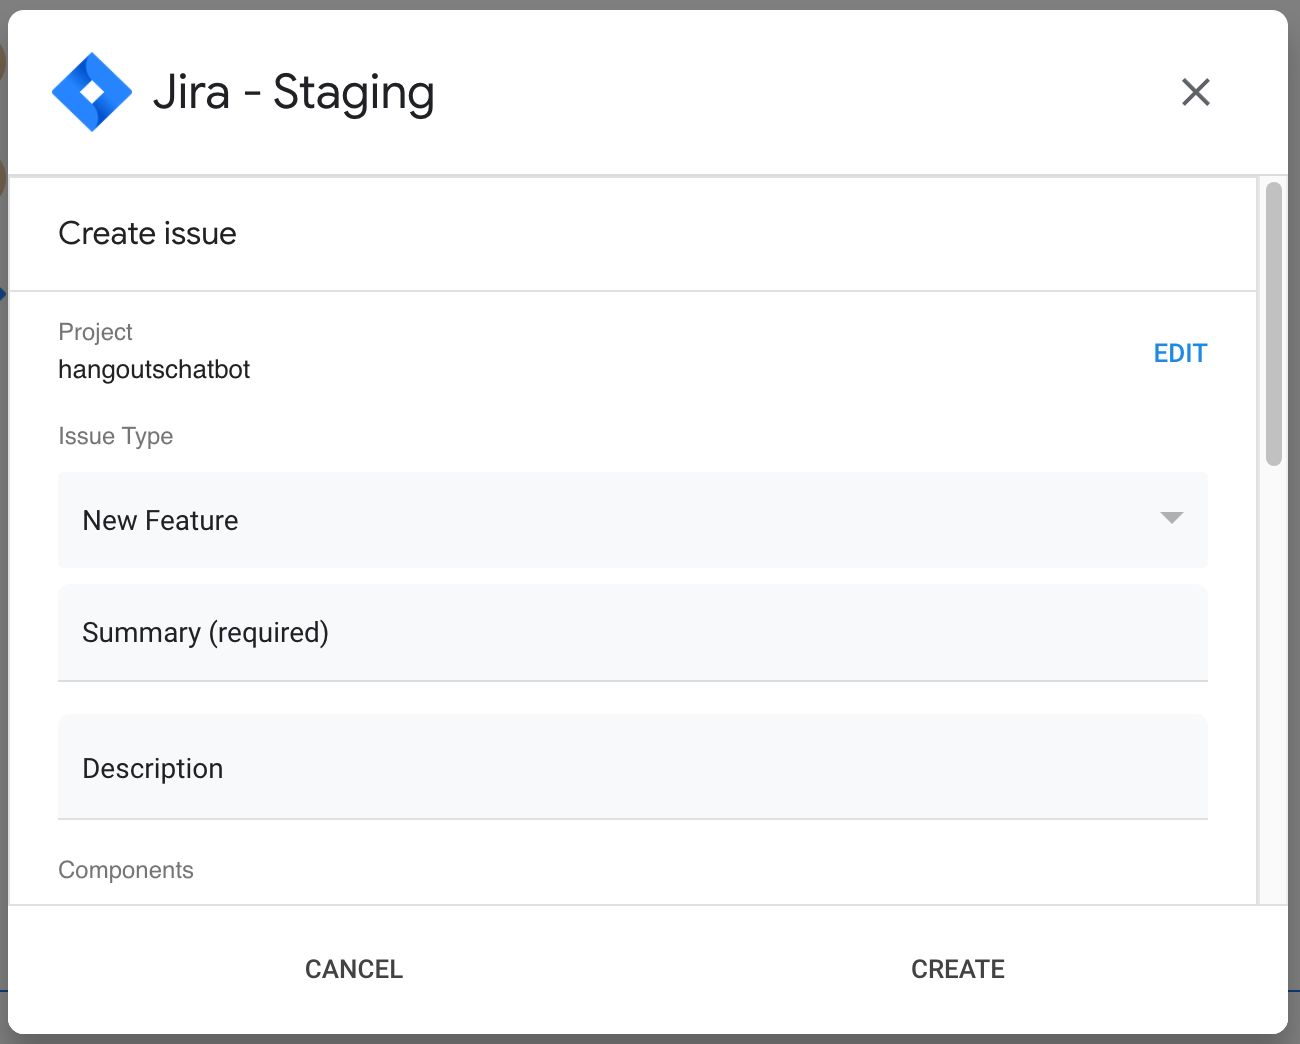Screen dimensions: 1300x1044
Task: Click the vertical scrollbar thumb
Action: (1273, 323)
